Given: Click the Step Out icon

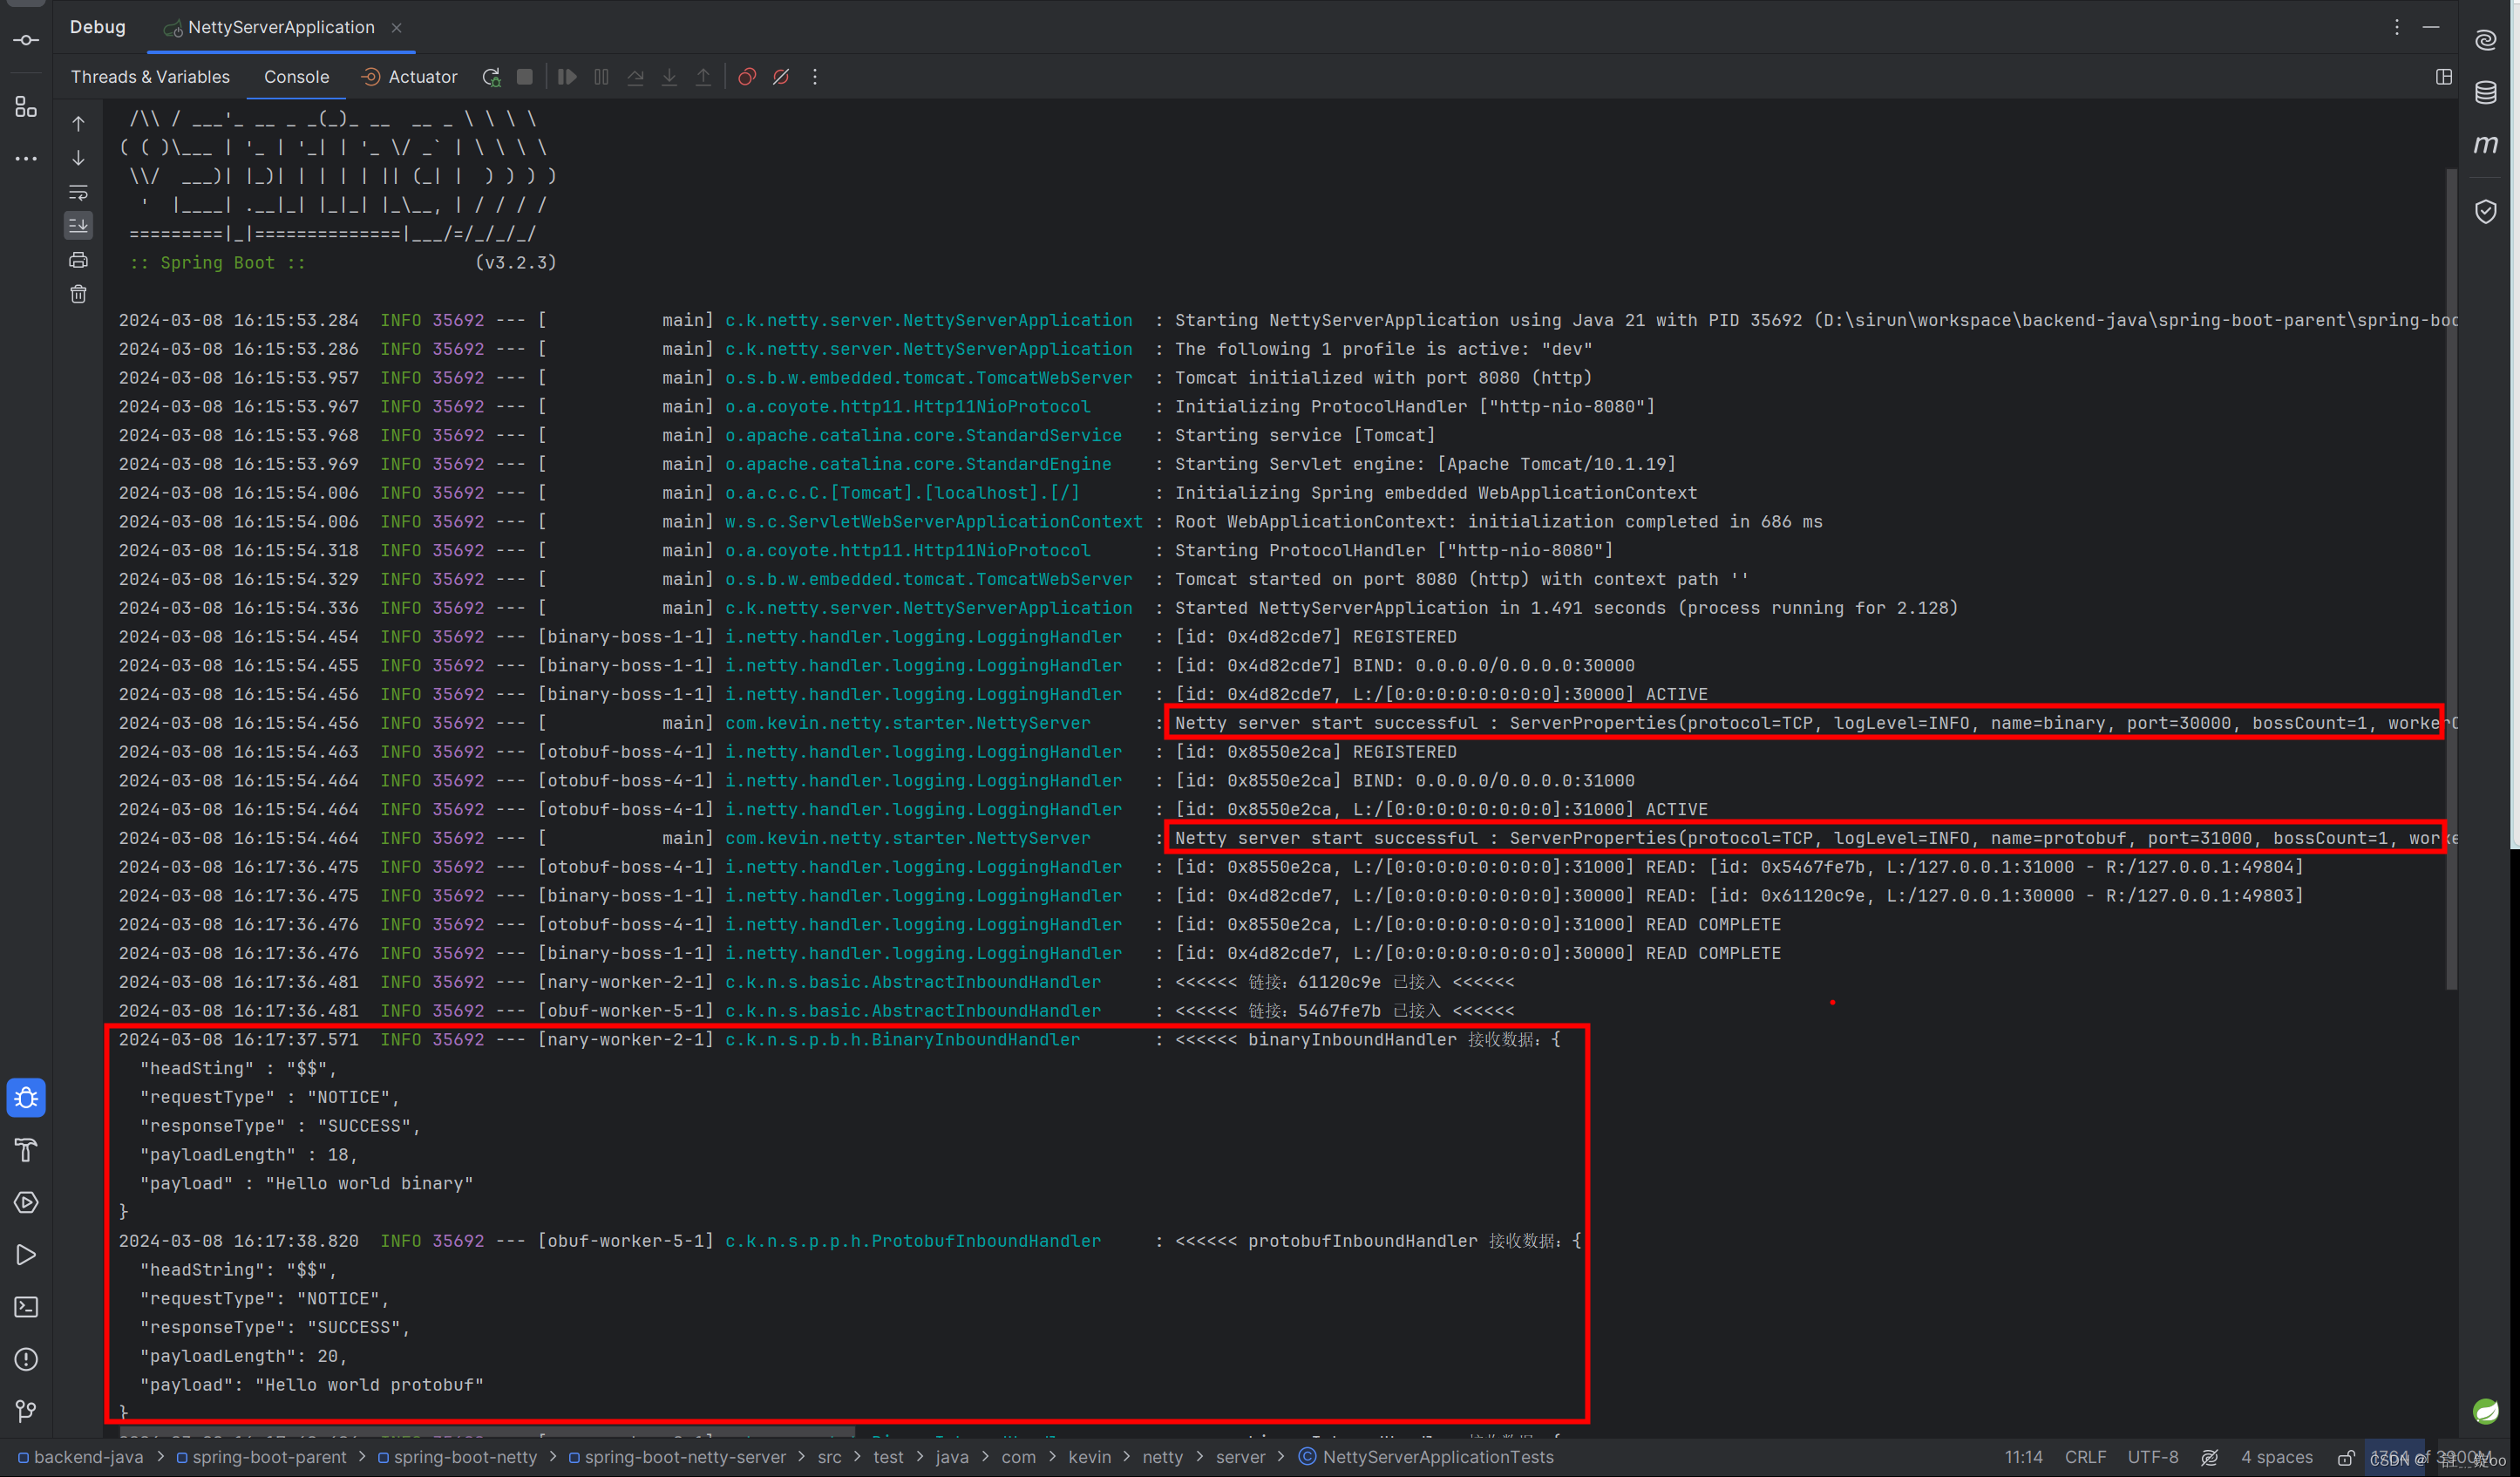Looking at the screenshot, I should pyautogui.click(x=703, y=77).
